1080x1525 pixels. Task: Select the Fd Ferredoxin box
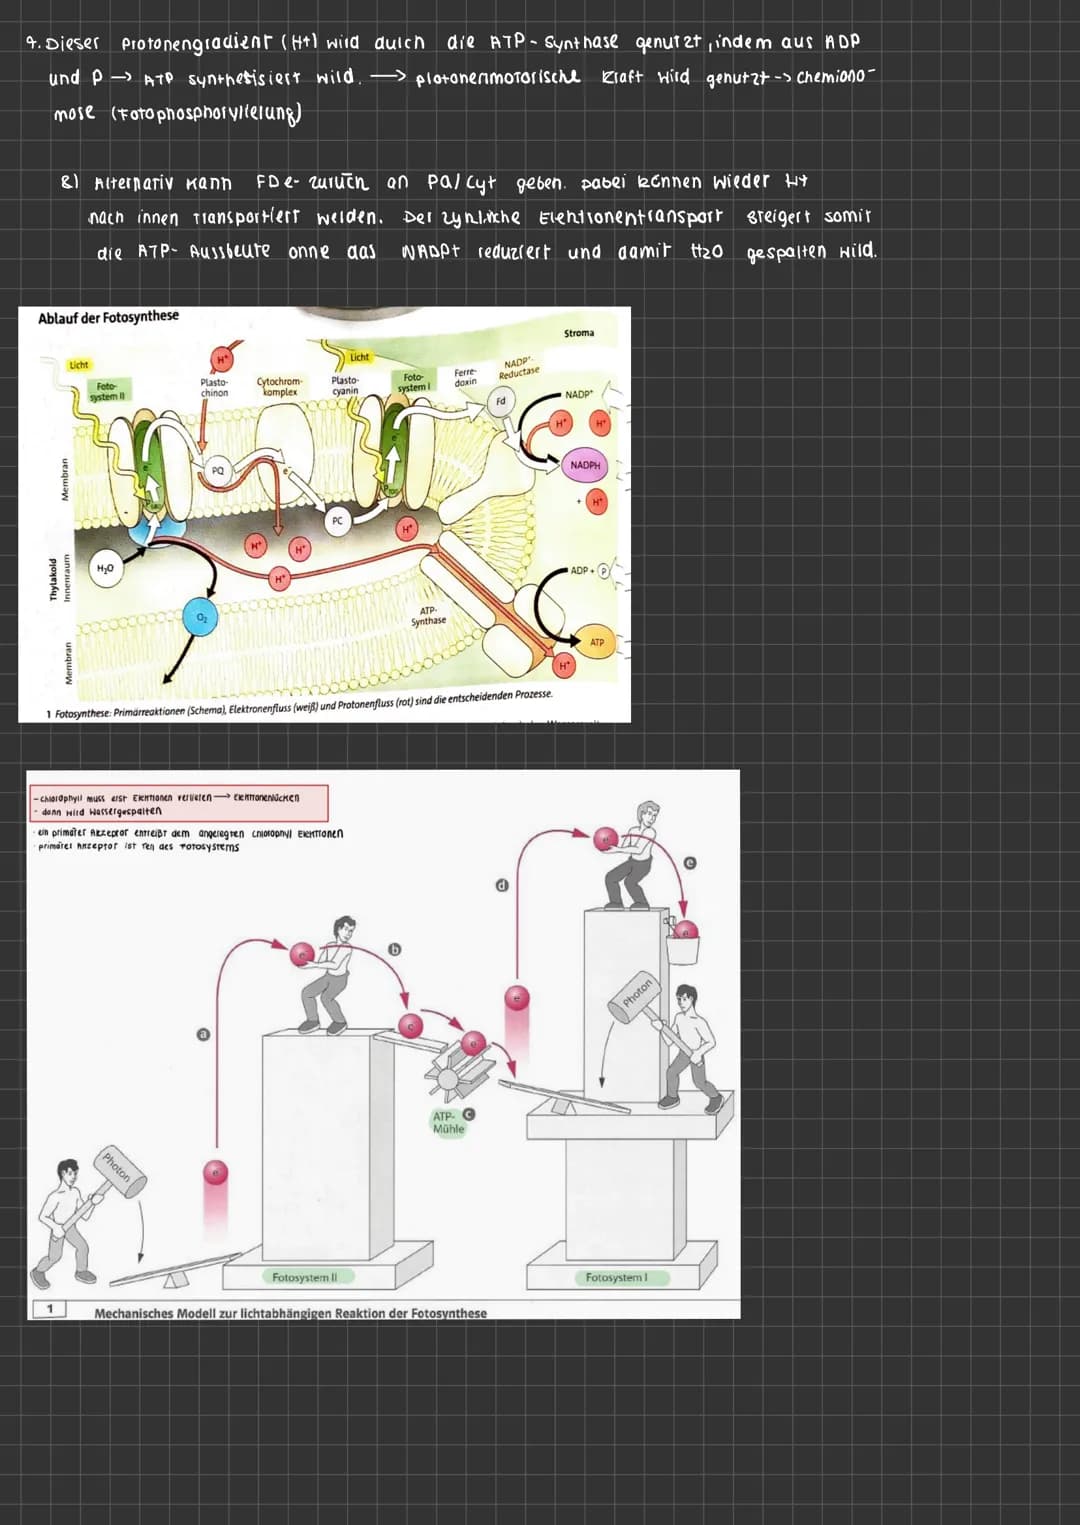(500, 402)
